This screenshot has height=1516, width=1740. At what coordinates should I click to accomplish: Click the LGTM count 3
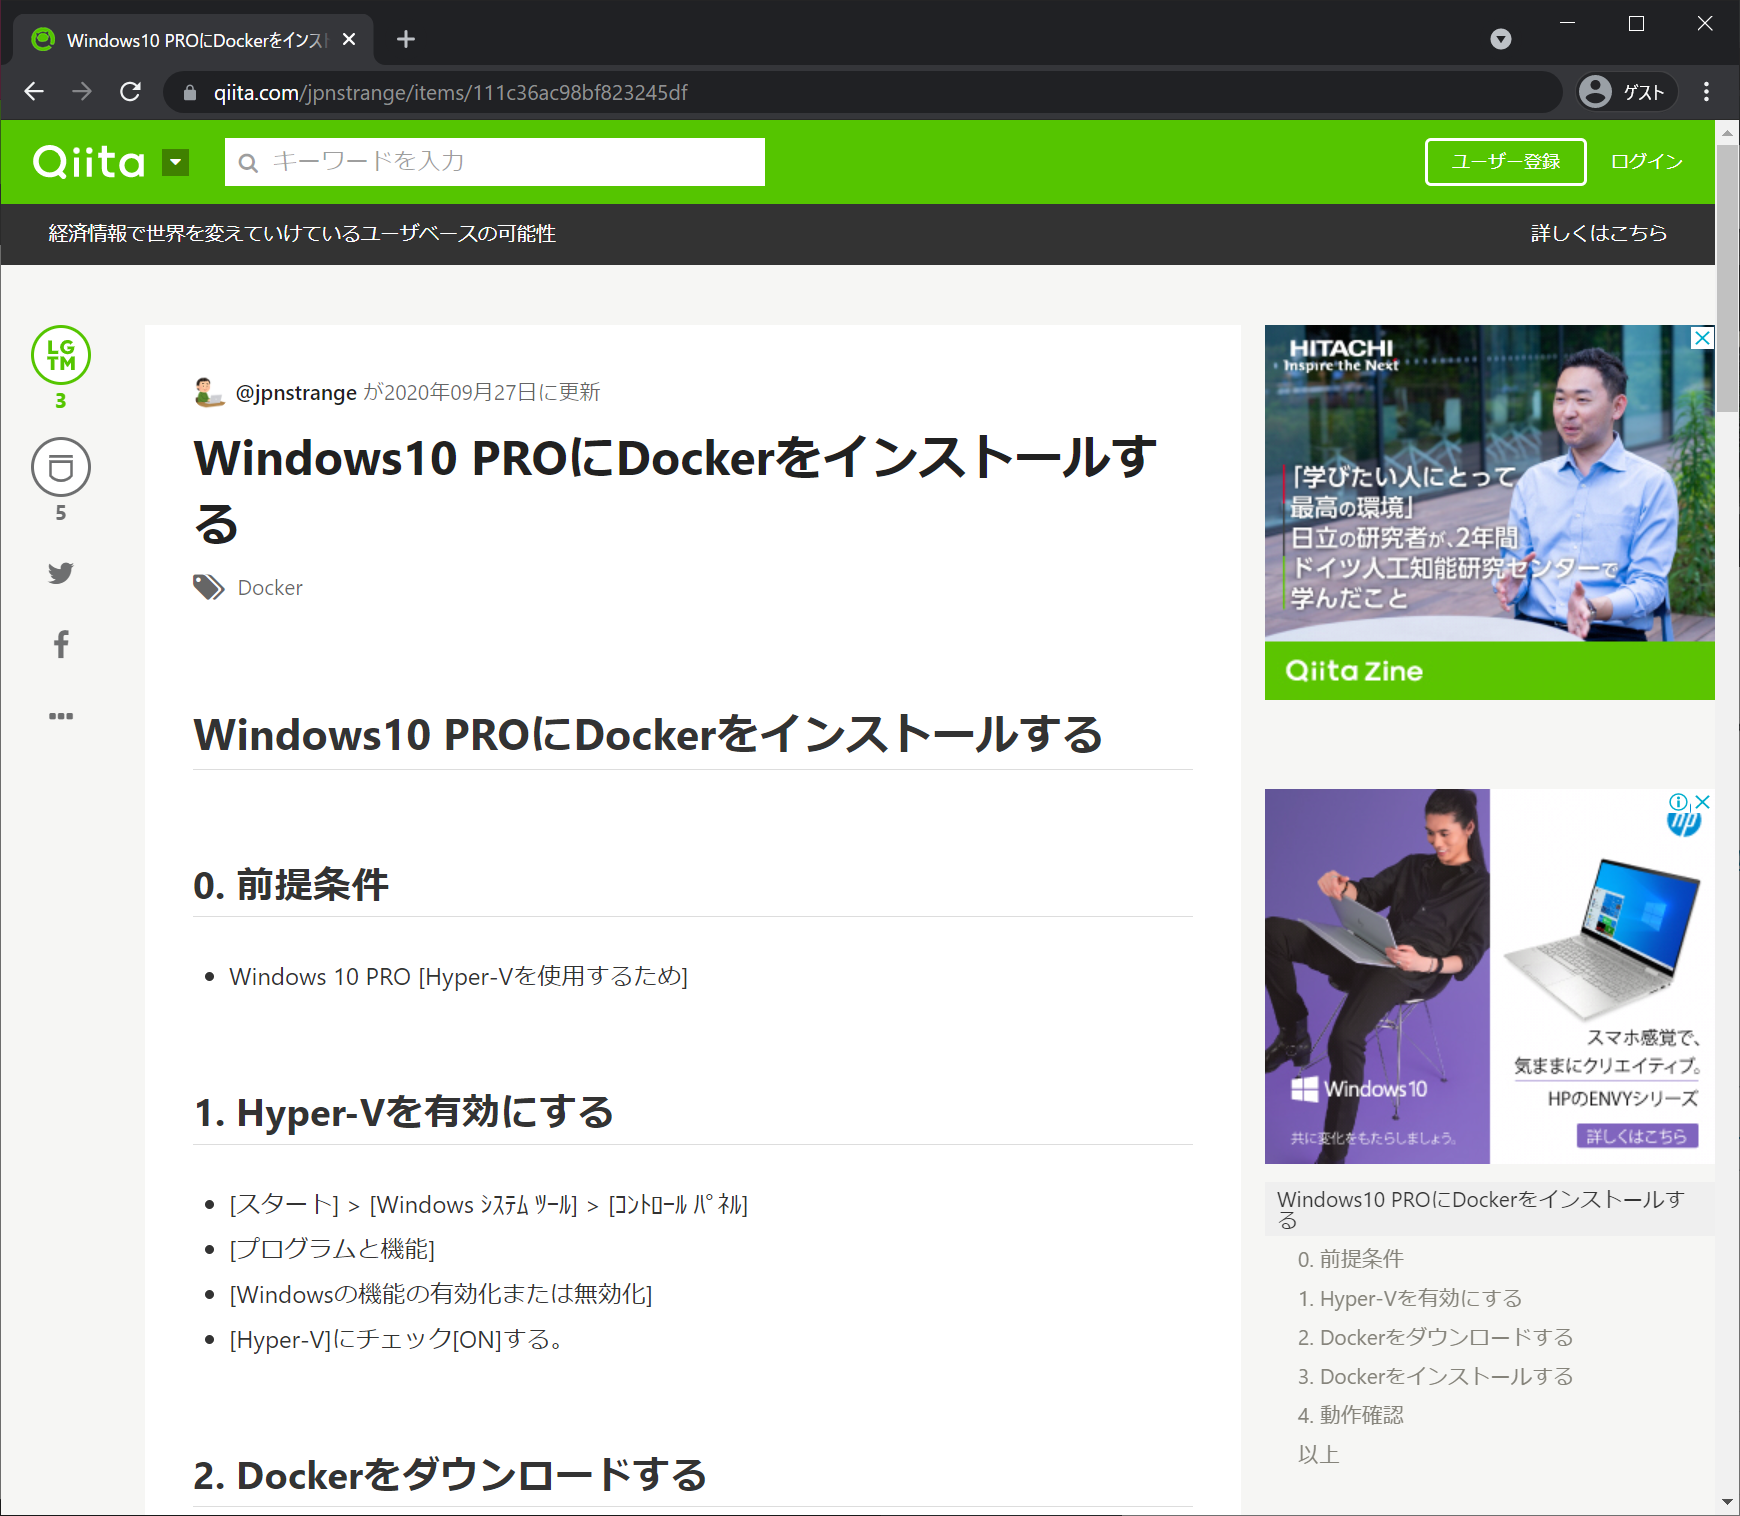61,401
